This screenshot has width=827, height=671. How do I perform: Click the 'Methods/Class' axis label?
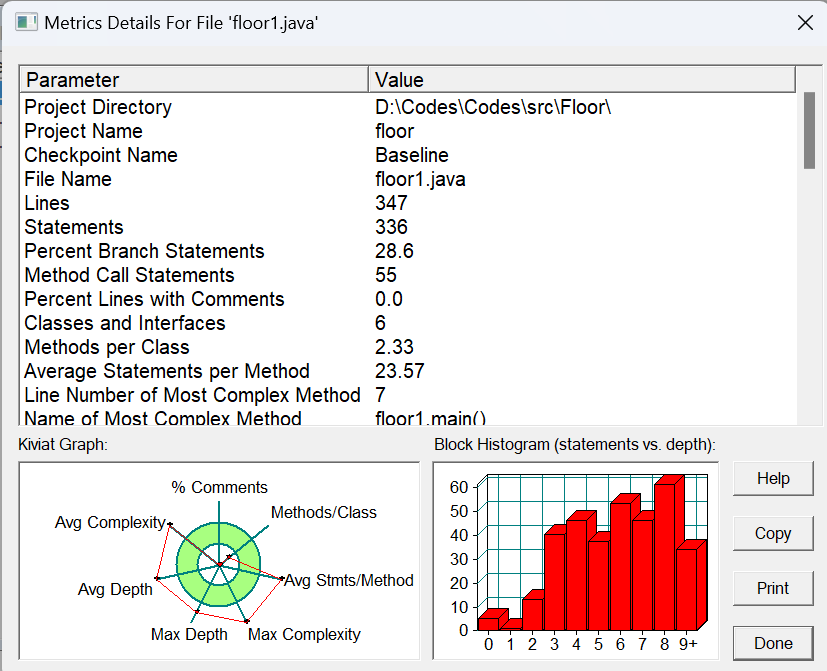point(324,512)
